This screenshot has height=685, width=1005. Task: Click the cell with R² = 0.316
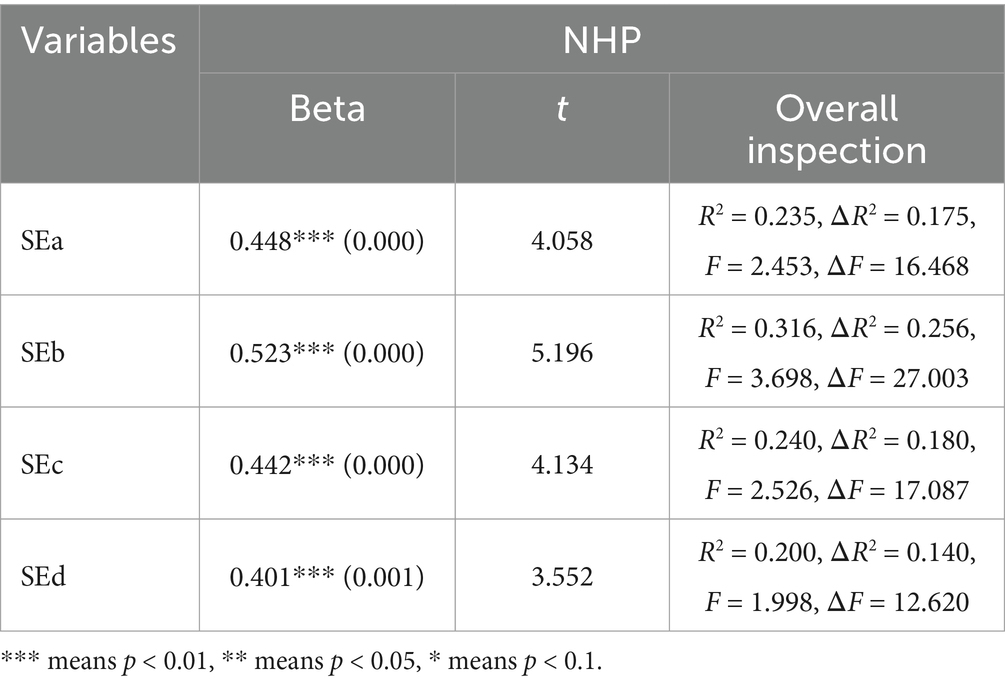[836, 352]
